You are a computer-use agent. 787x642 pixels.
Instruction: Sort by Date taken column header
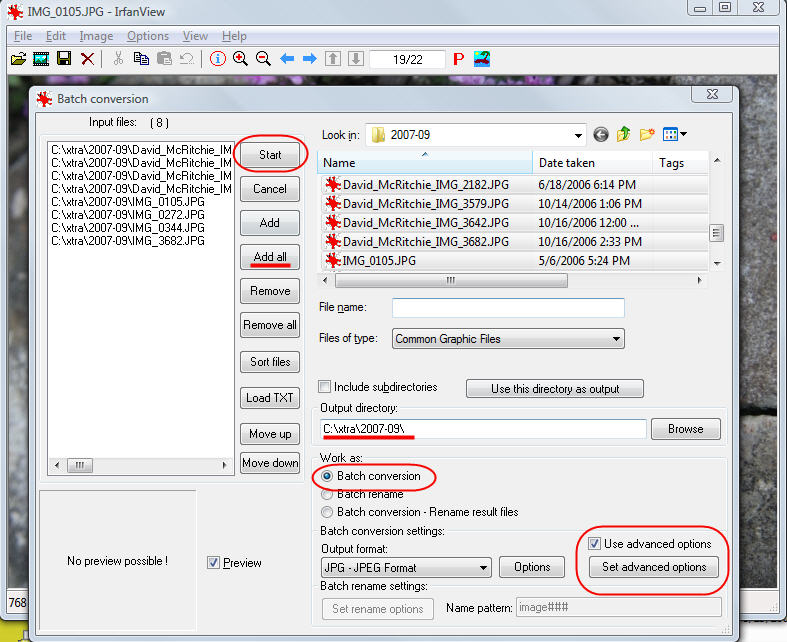click(592, 163)
